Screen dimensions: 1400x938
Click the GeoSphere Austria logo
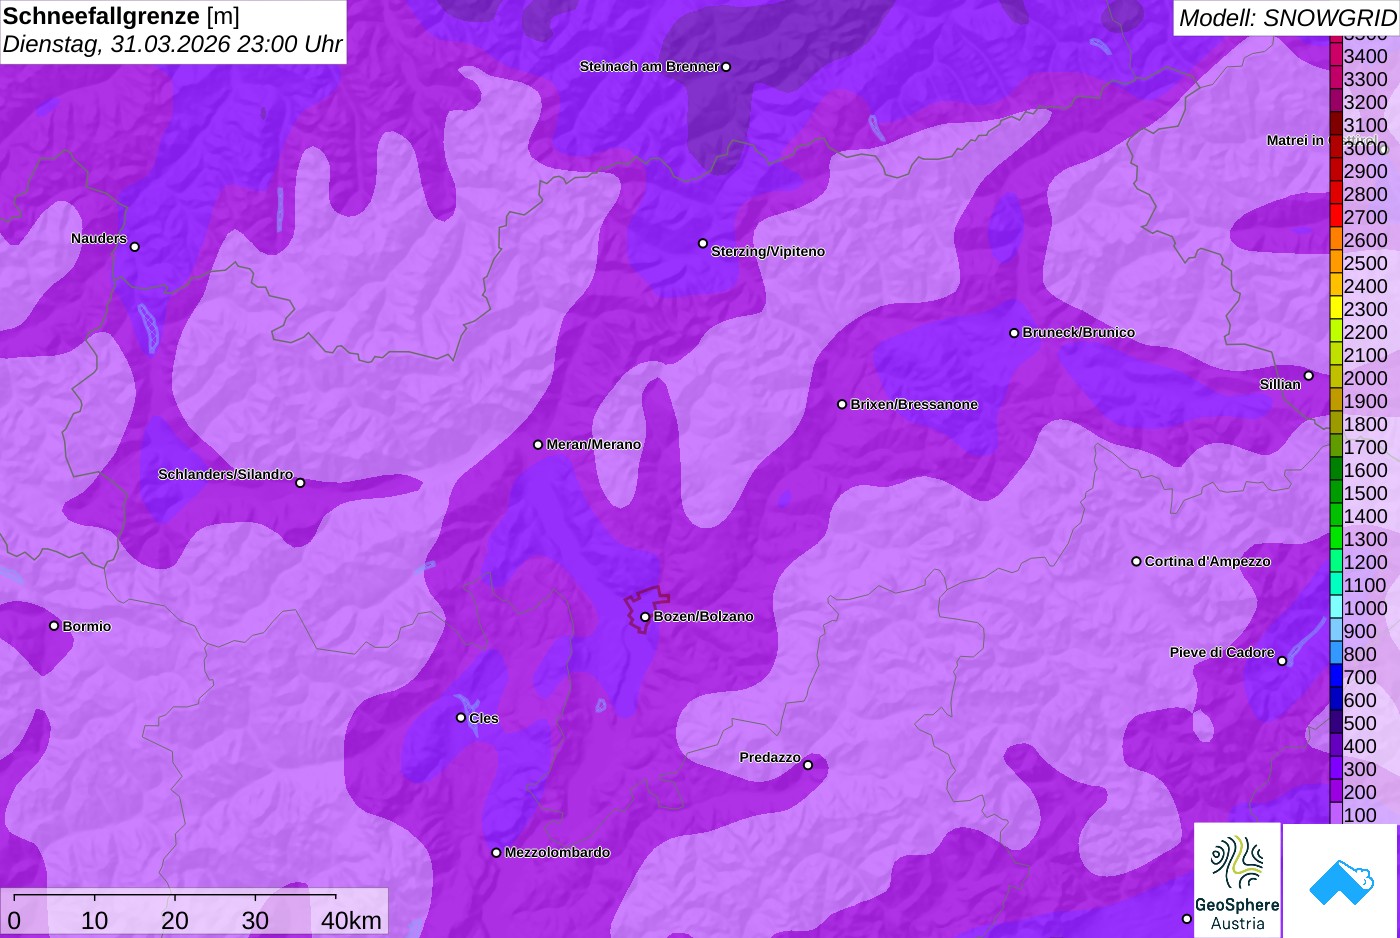pos(1237,881)
